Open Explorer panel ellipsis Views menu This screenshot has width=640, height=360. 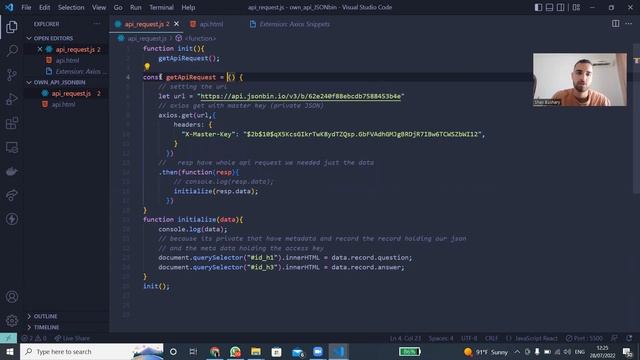(97, 24)
